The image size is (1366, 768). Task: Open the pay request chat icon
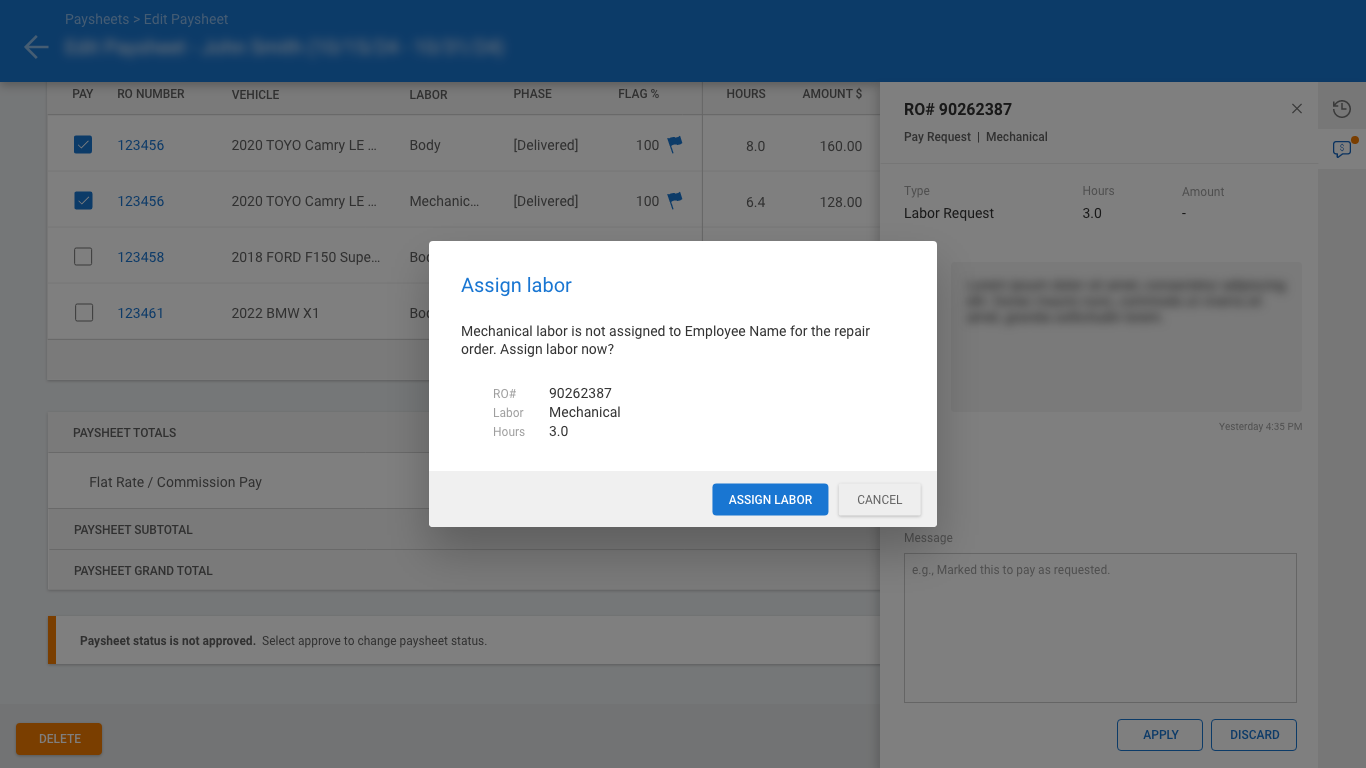1342,149
